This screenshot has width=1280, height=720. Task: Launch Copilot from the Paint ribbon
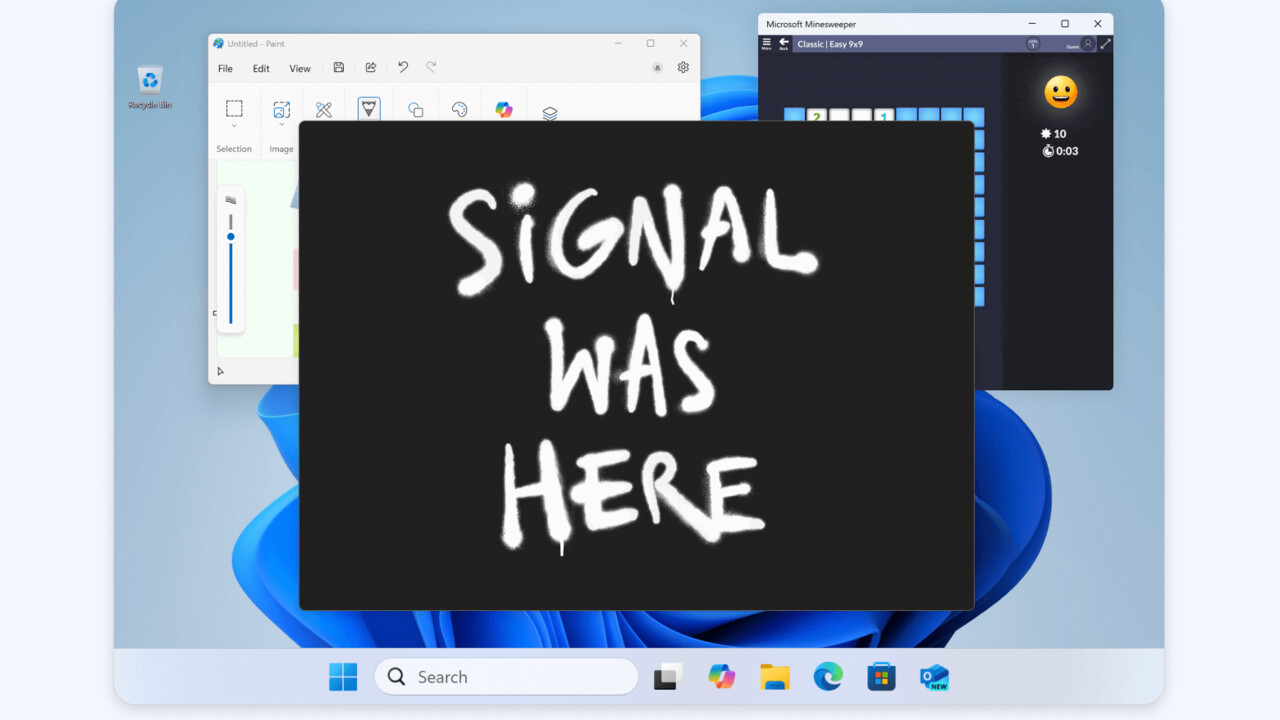[504, 110]
